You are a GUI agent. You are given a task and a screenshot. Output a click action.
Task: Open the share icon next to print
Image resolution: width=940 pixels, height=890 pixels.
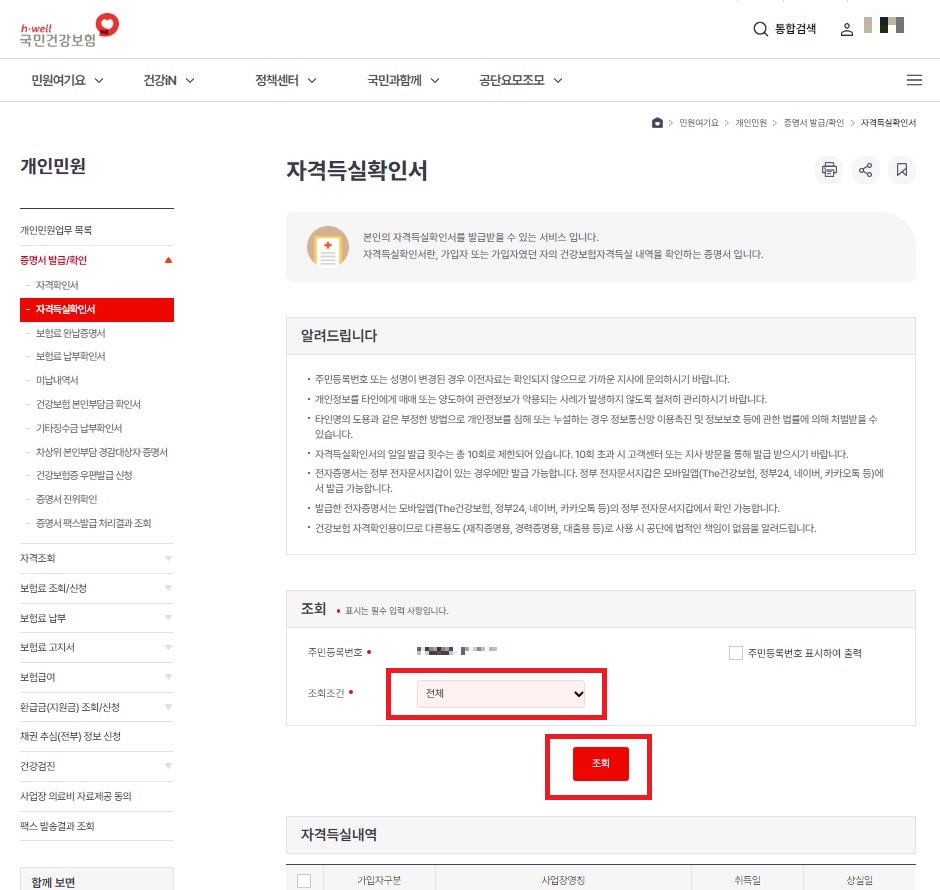[865, 169]
